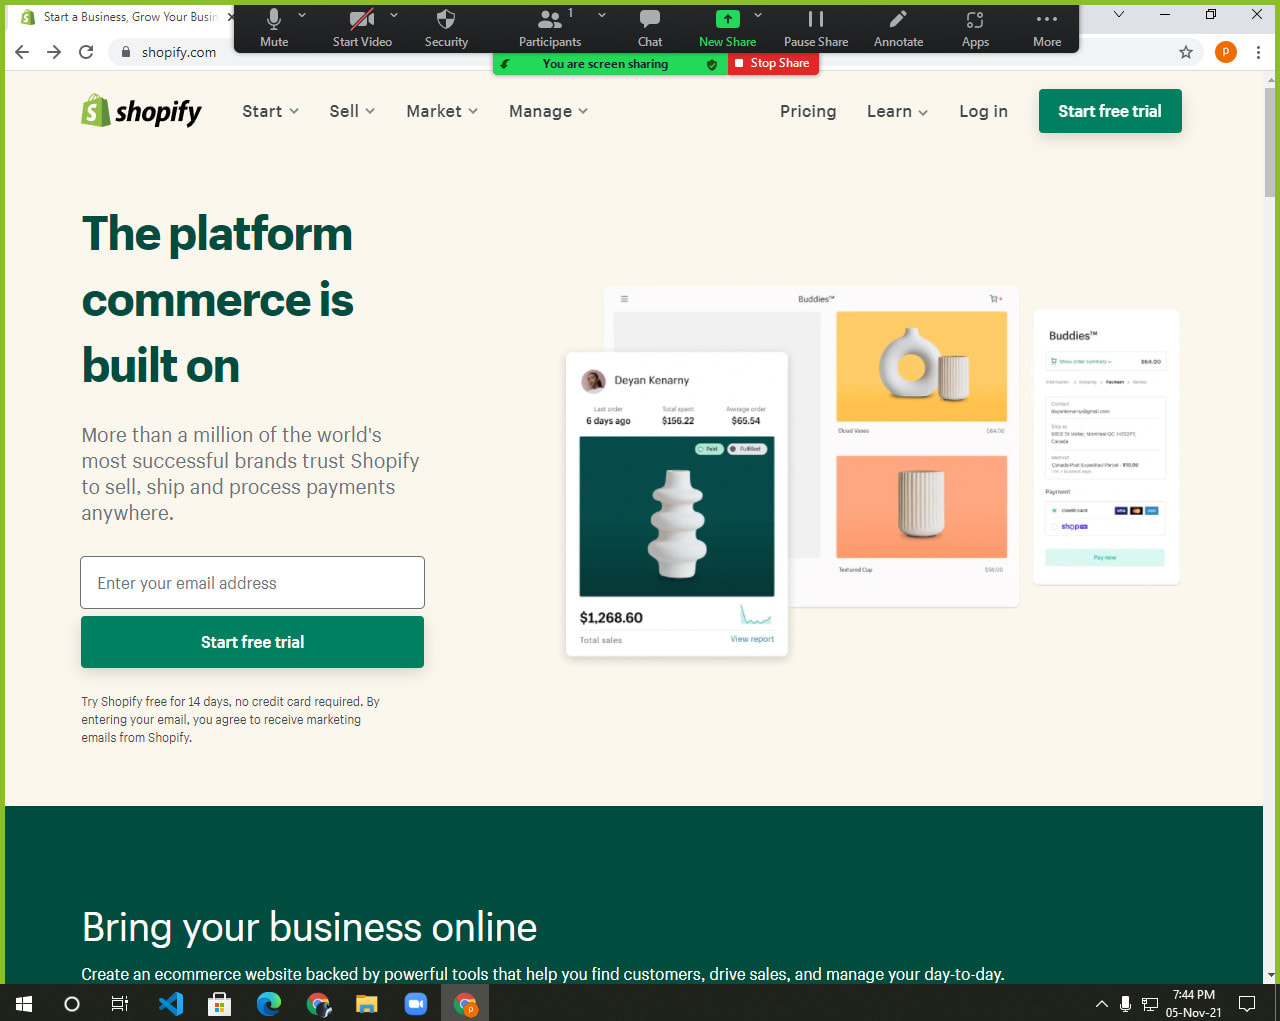This screenshot has height=1021, width=1280.
Task: Expand the Start navigation menu
Action: pos(270,111)
